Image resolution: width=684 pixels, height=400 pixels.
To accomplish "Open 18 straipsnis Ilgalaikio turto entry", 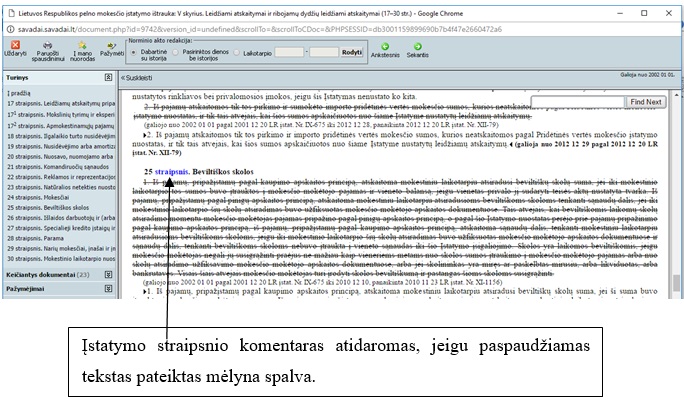I will (x=61, y=136).
